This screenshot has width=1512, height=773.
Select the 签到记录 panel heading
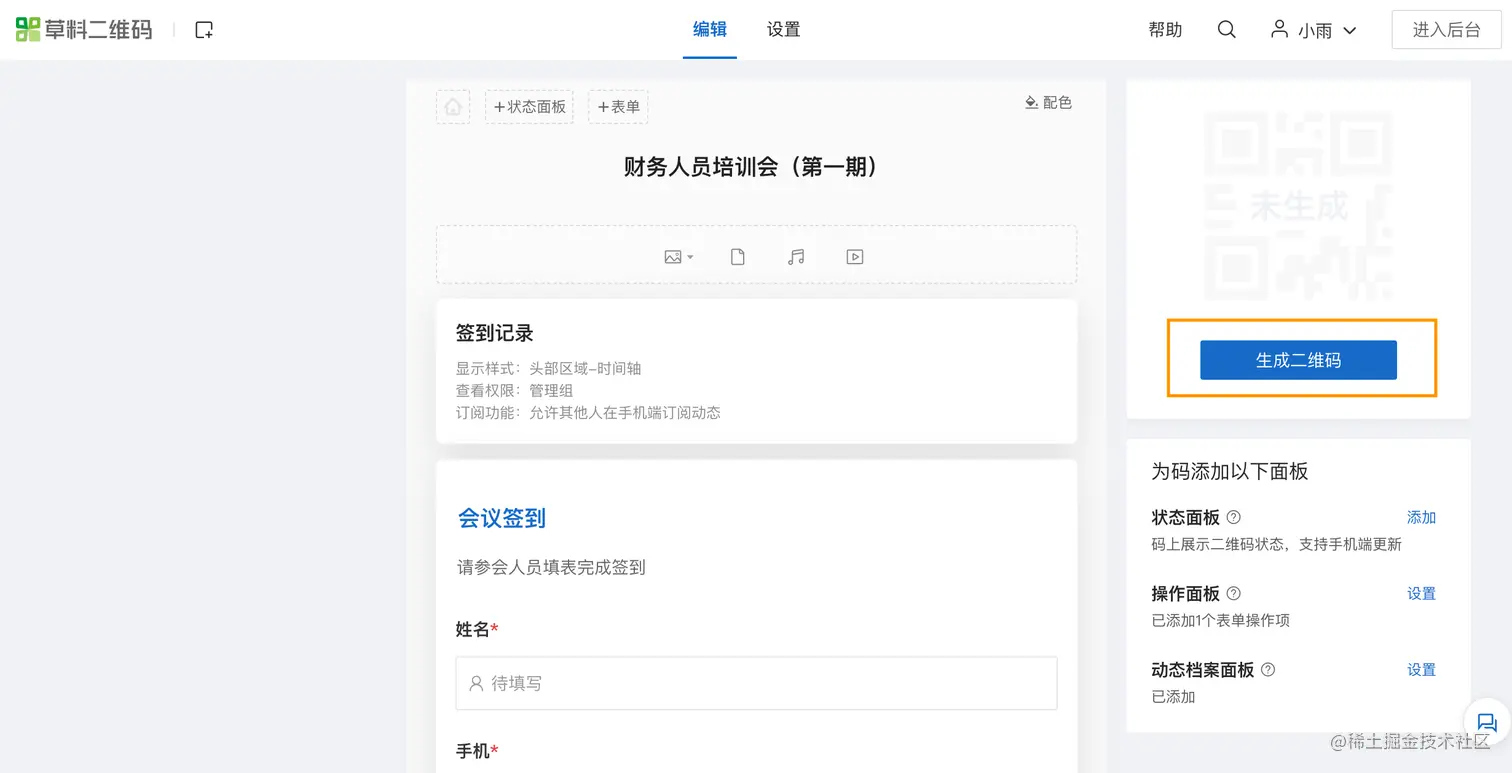click(494, 333)
